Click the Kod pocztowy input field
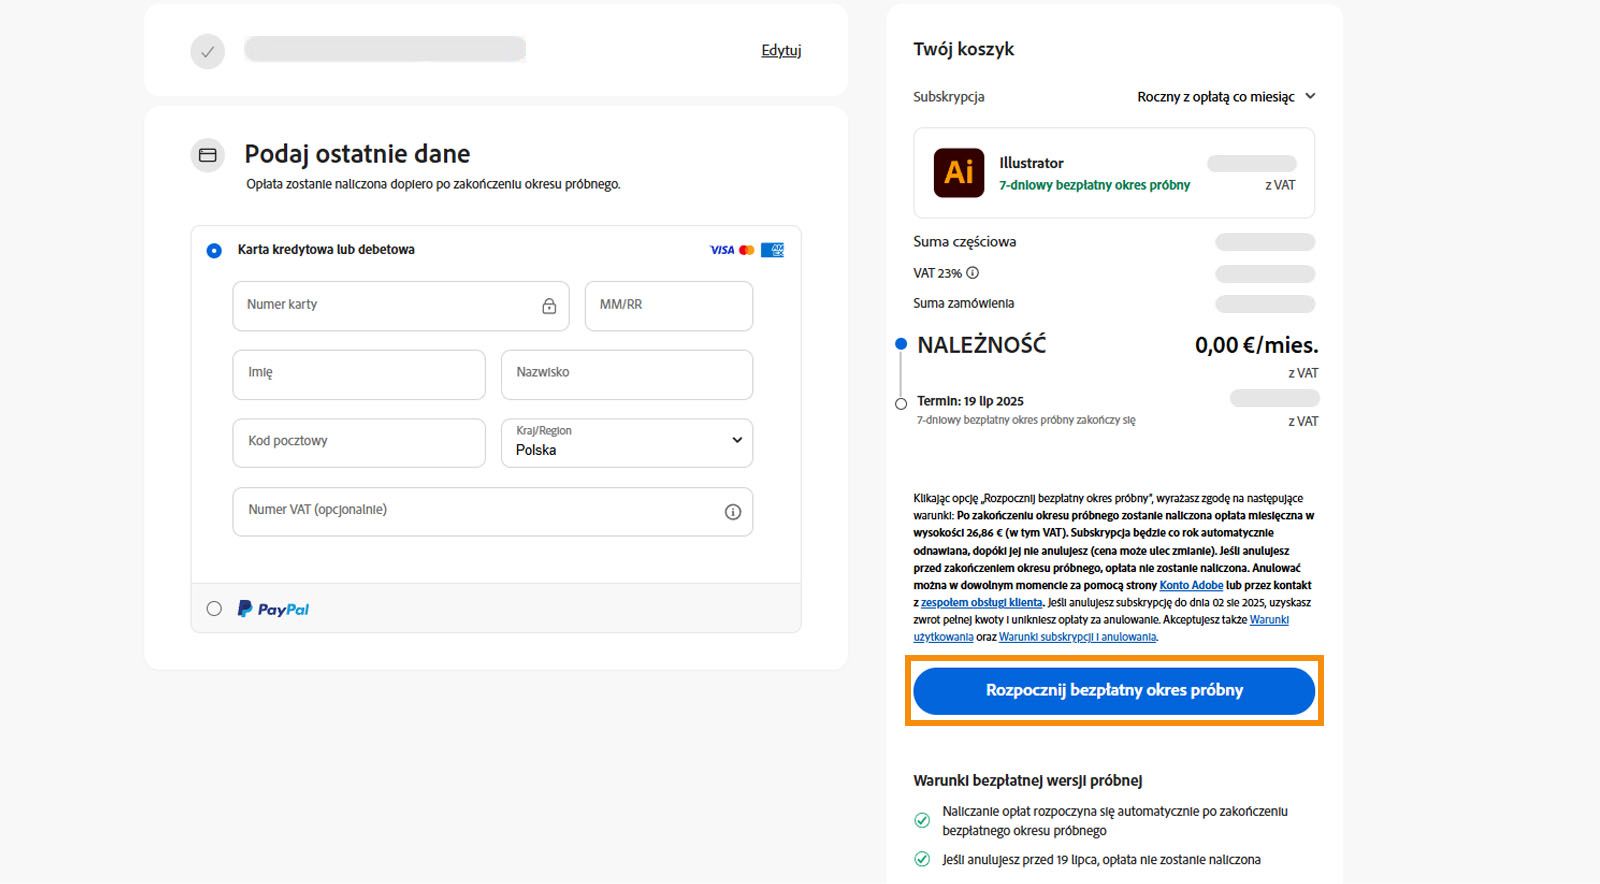This screenshot has height=884, width=1600. [358, 443]
